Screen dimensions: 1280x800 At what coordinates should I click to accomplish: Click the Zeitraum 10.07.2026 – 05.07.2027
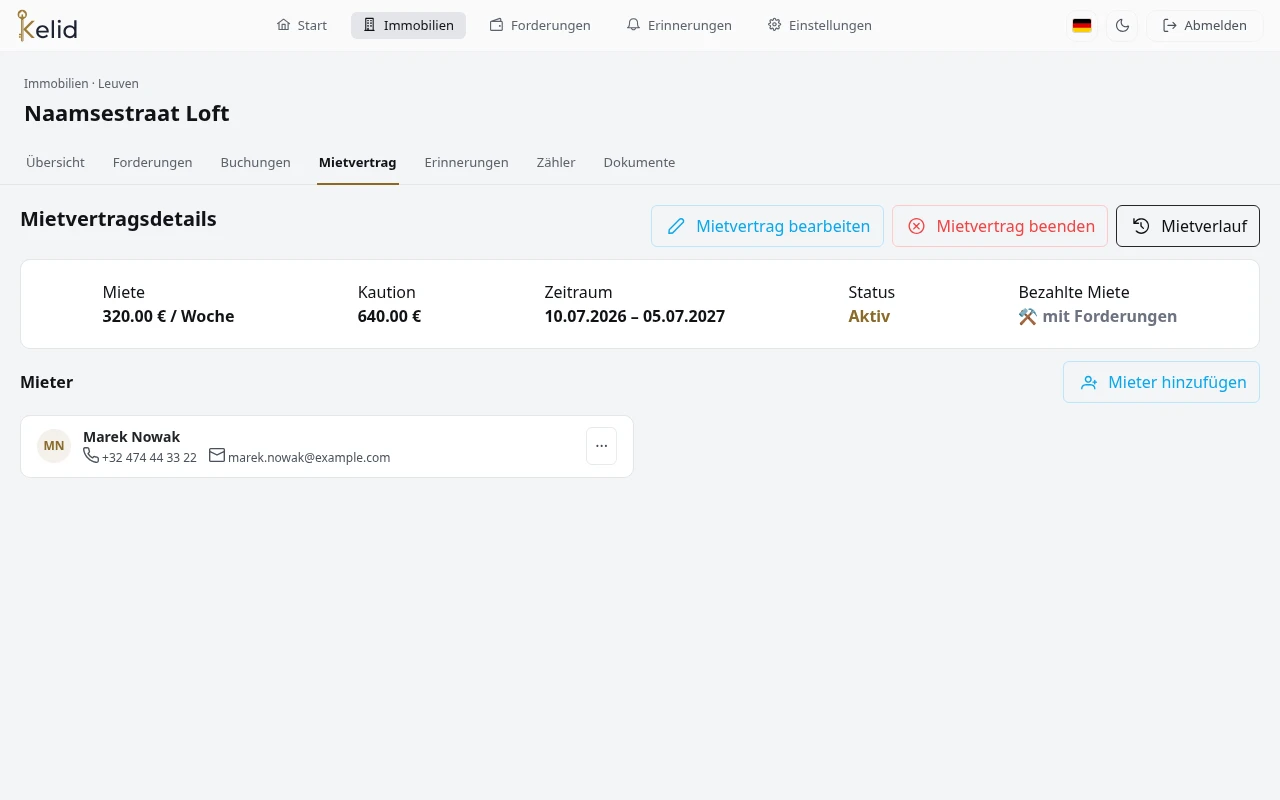[x=635, y=317]
